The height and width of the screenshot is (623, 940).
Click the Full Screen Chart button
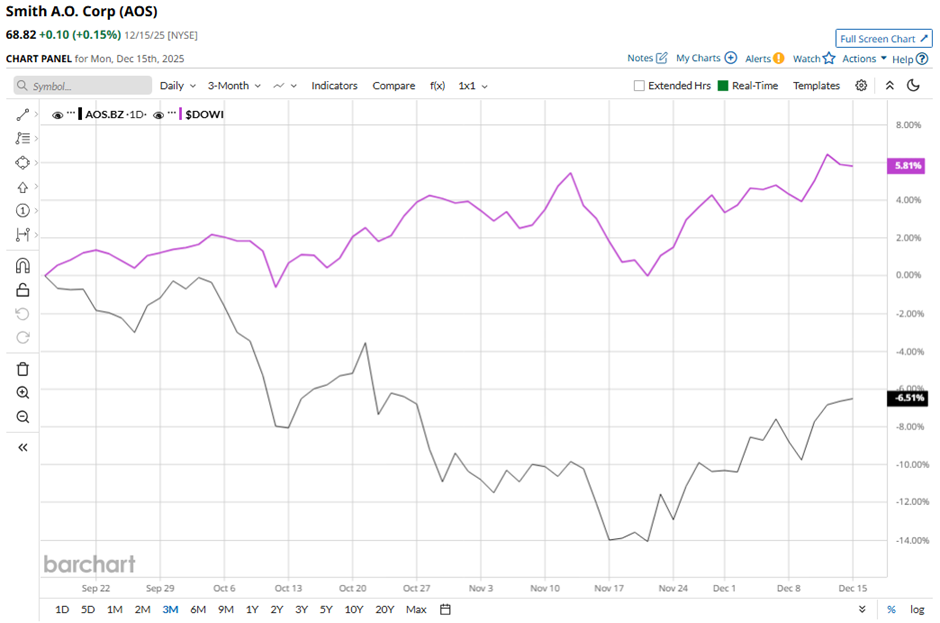[884, 38]
